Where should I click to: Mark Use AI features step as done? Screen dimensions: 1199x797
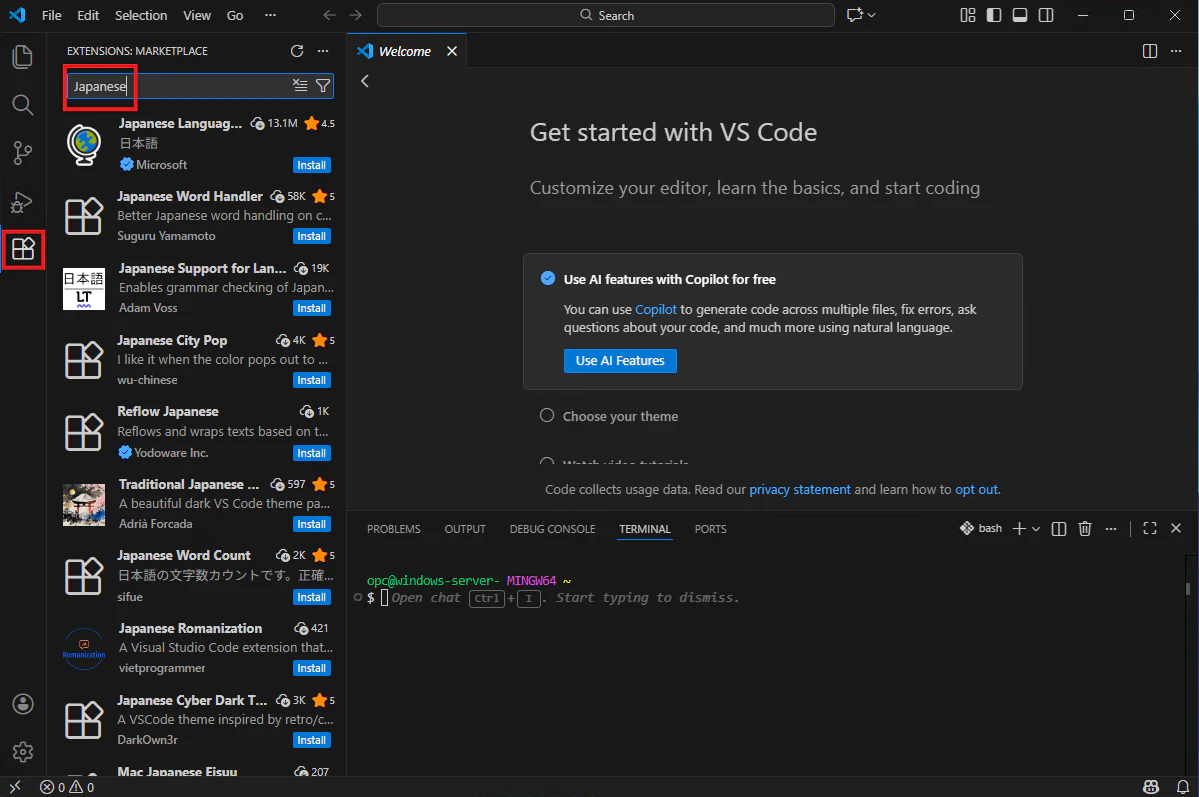click(548, 278)
